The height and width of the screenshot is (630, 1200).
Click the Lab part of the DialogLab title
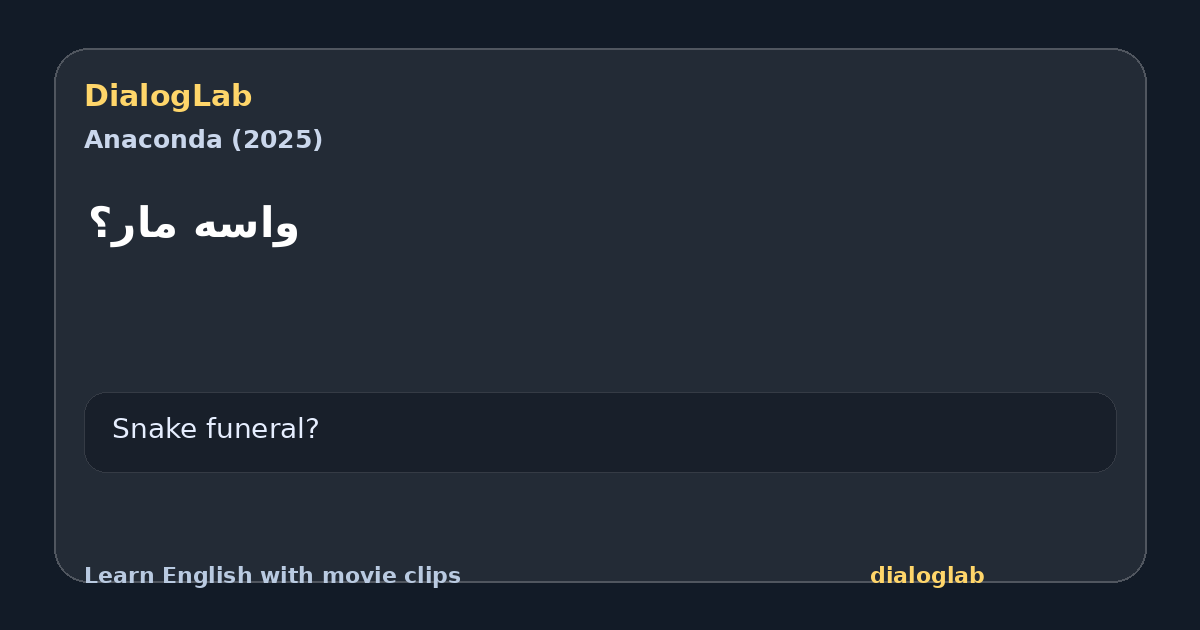[224, 96]
